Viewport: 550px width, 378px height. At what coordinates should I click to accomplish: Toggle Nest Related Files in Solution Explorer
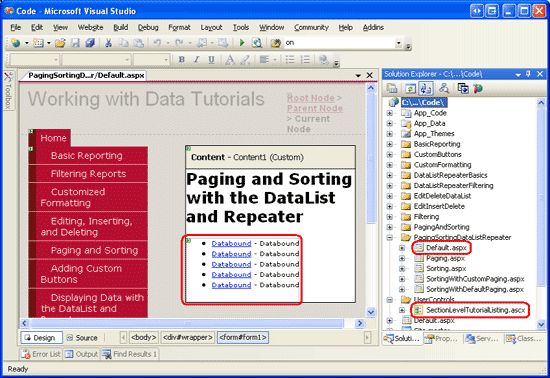point(425,88)
